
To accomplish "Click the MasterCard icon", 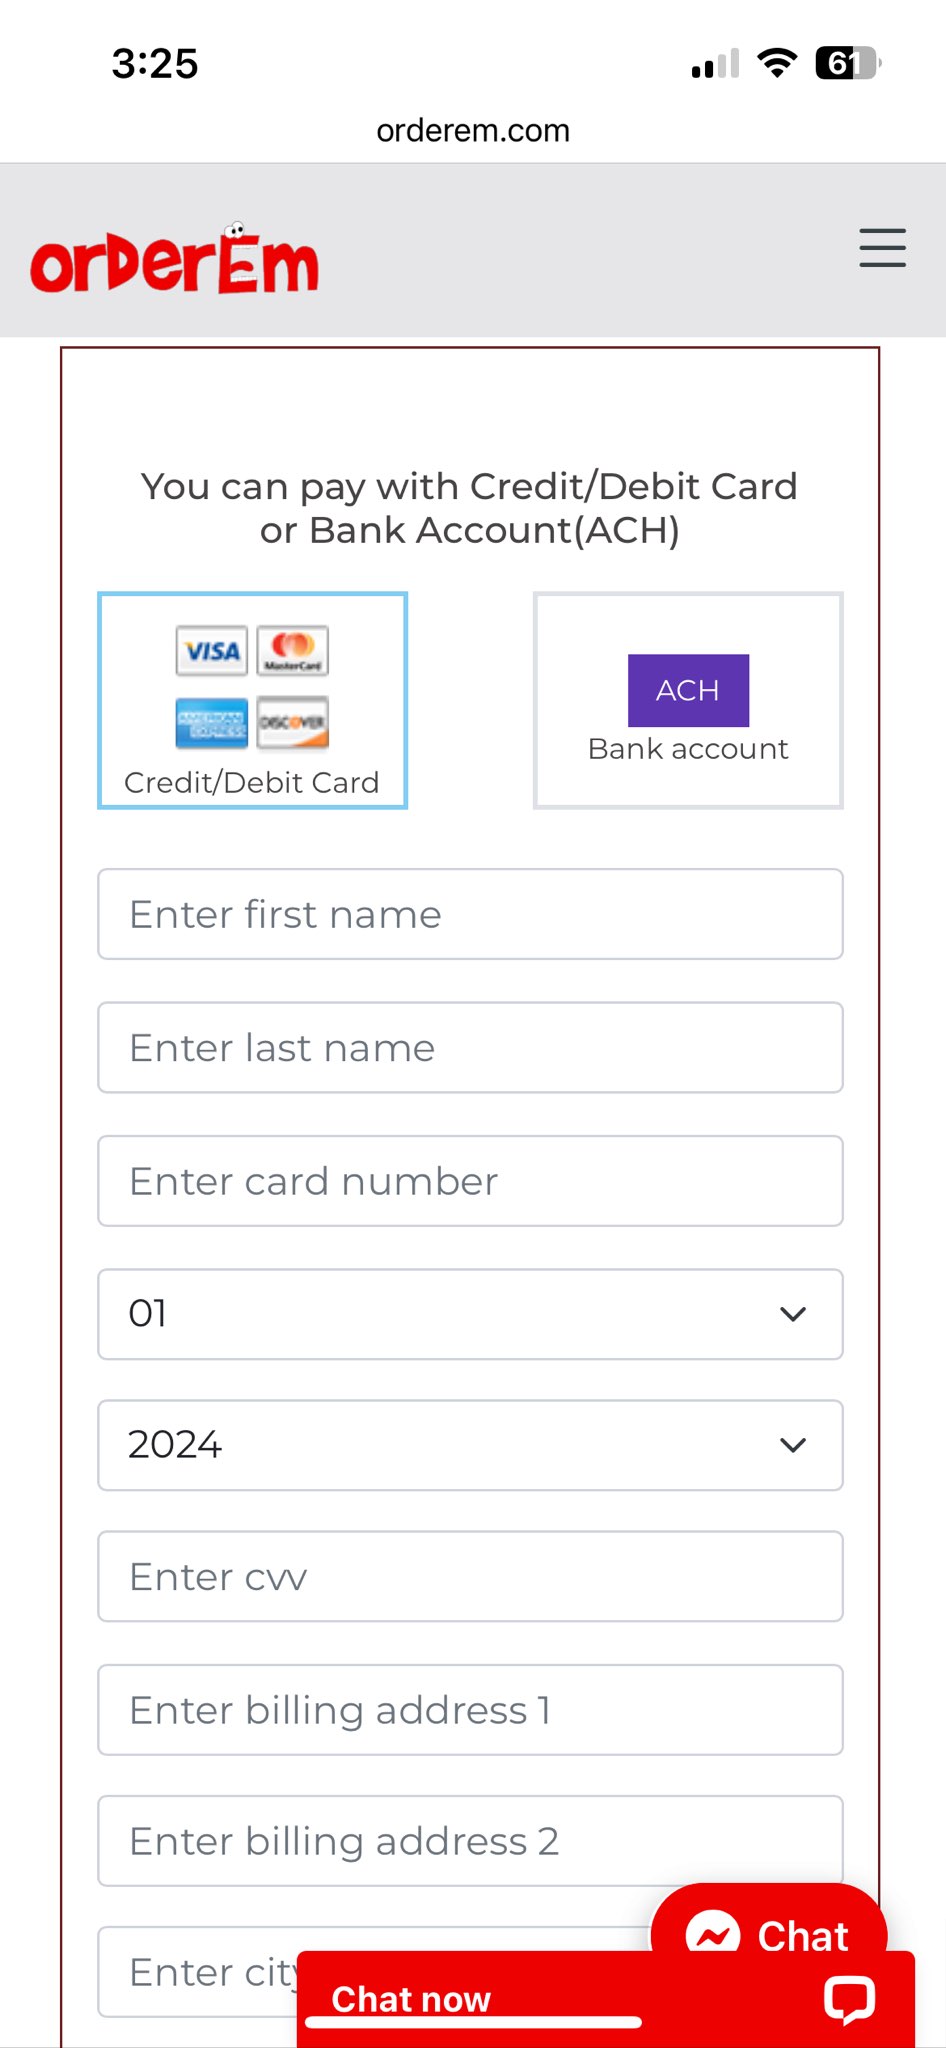I will 293,652.
